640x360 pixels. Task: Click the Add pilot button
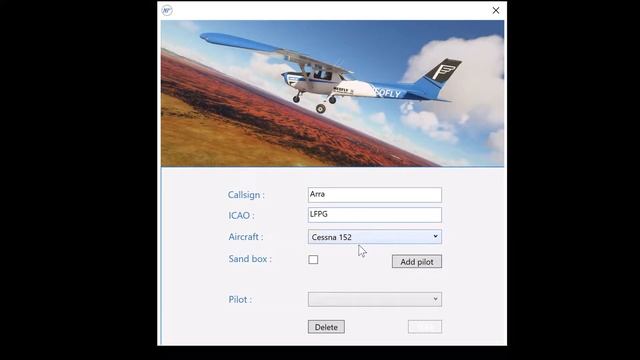tap(417, 262)
